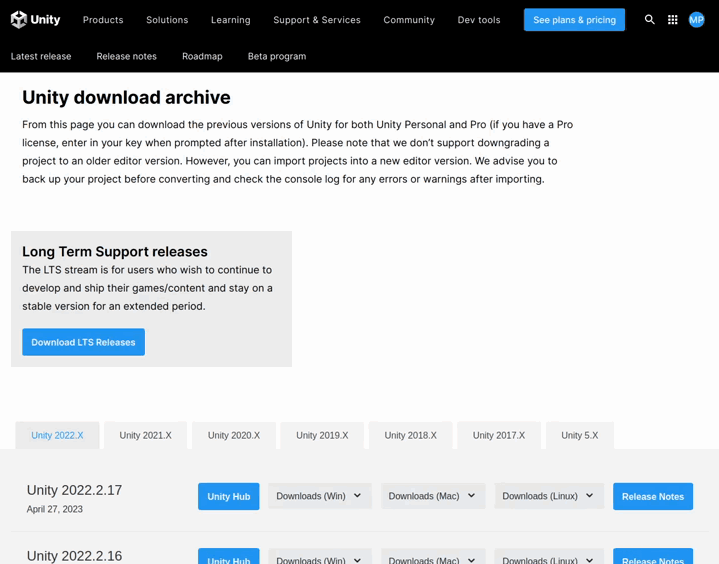Viewport: 719px width, 564px height.
Task: Click See plans & pricing button
Action: (x=574, y=20)
